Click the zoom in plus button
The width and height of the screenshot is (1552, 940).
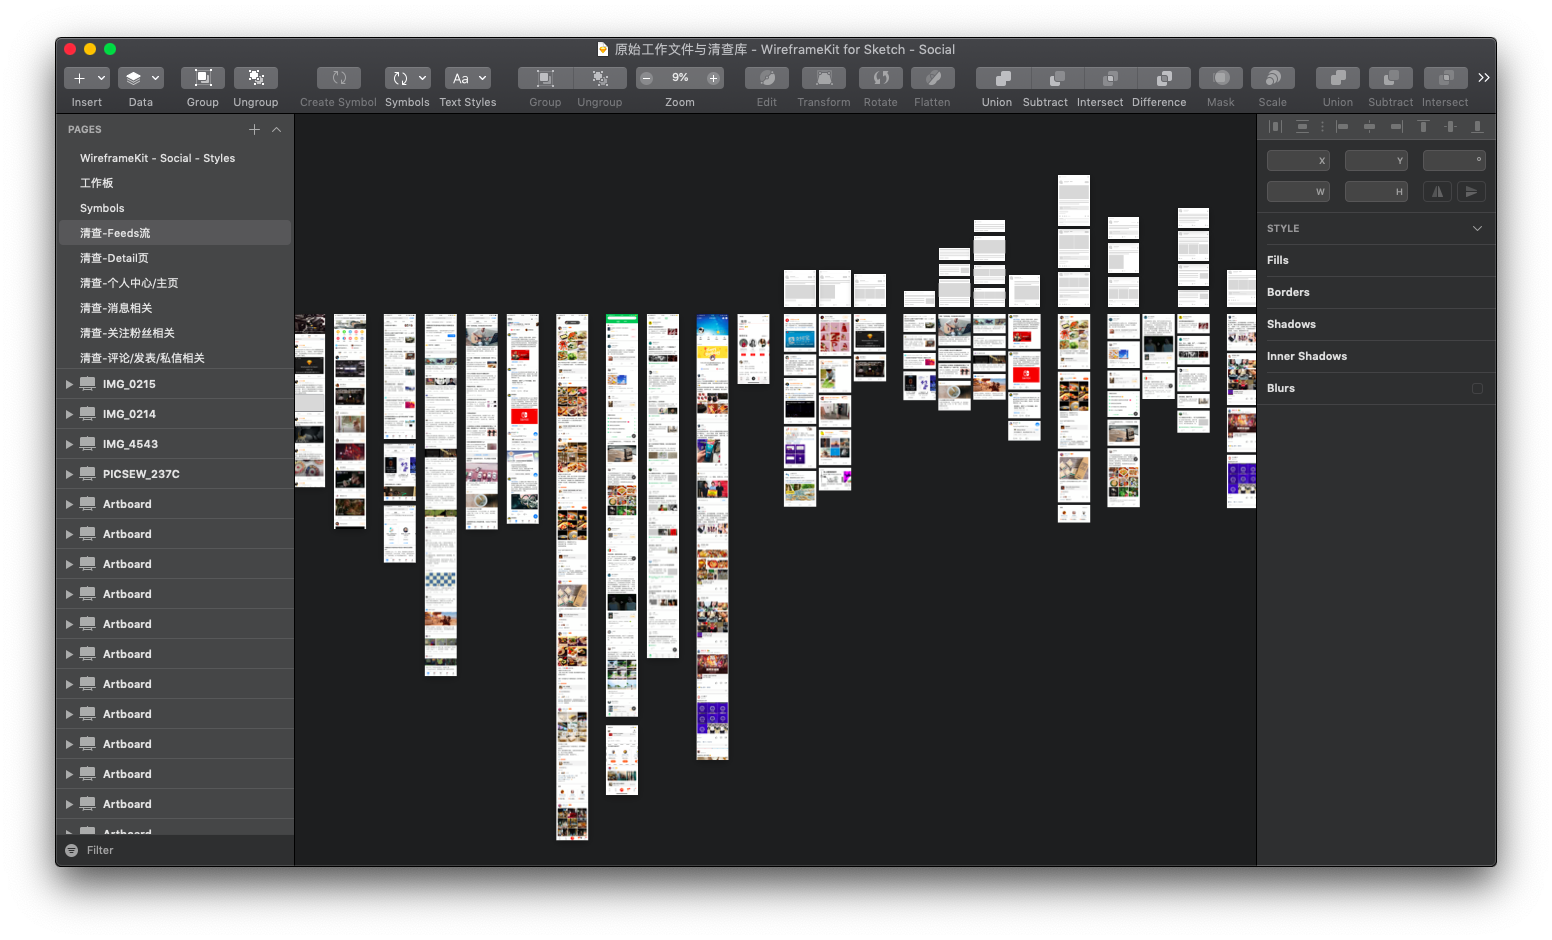pyautogui.click(x=713, y=78)
